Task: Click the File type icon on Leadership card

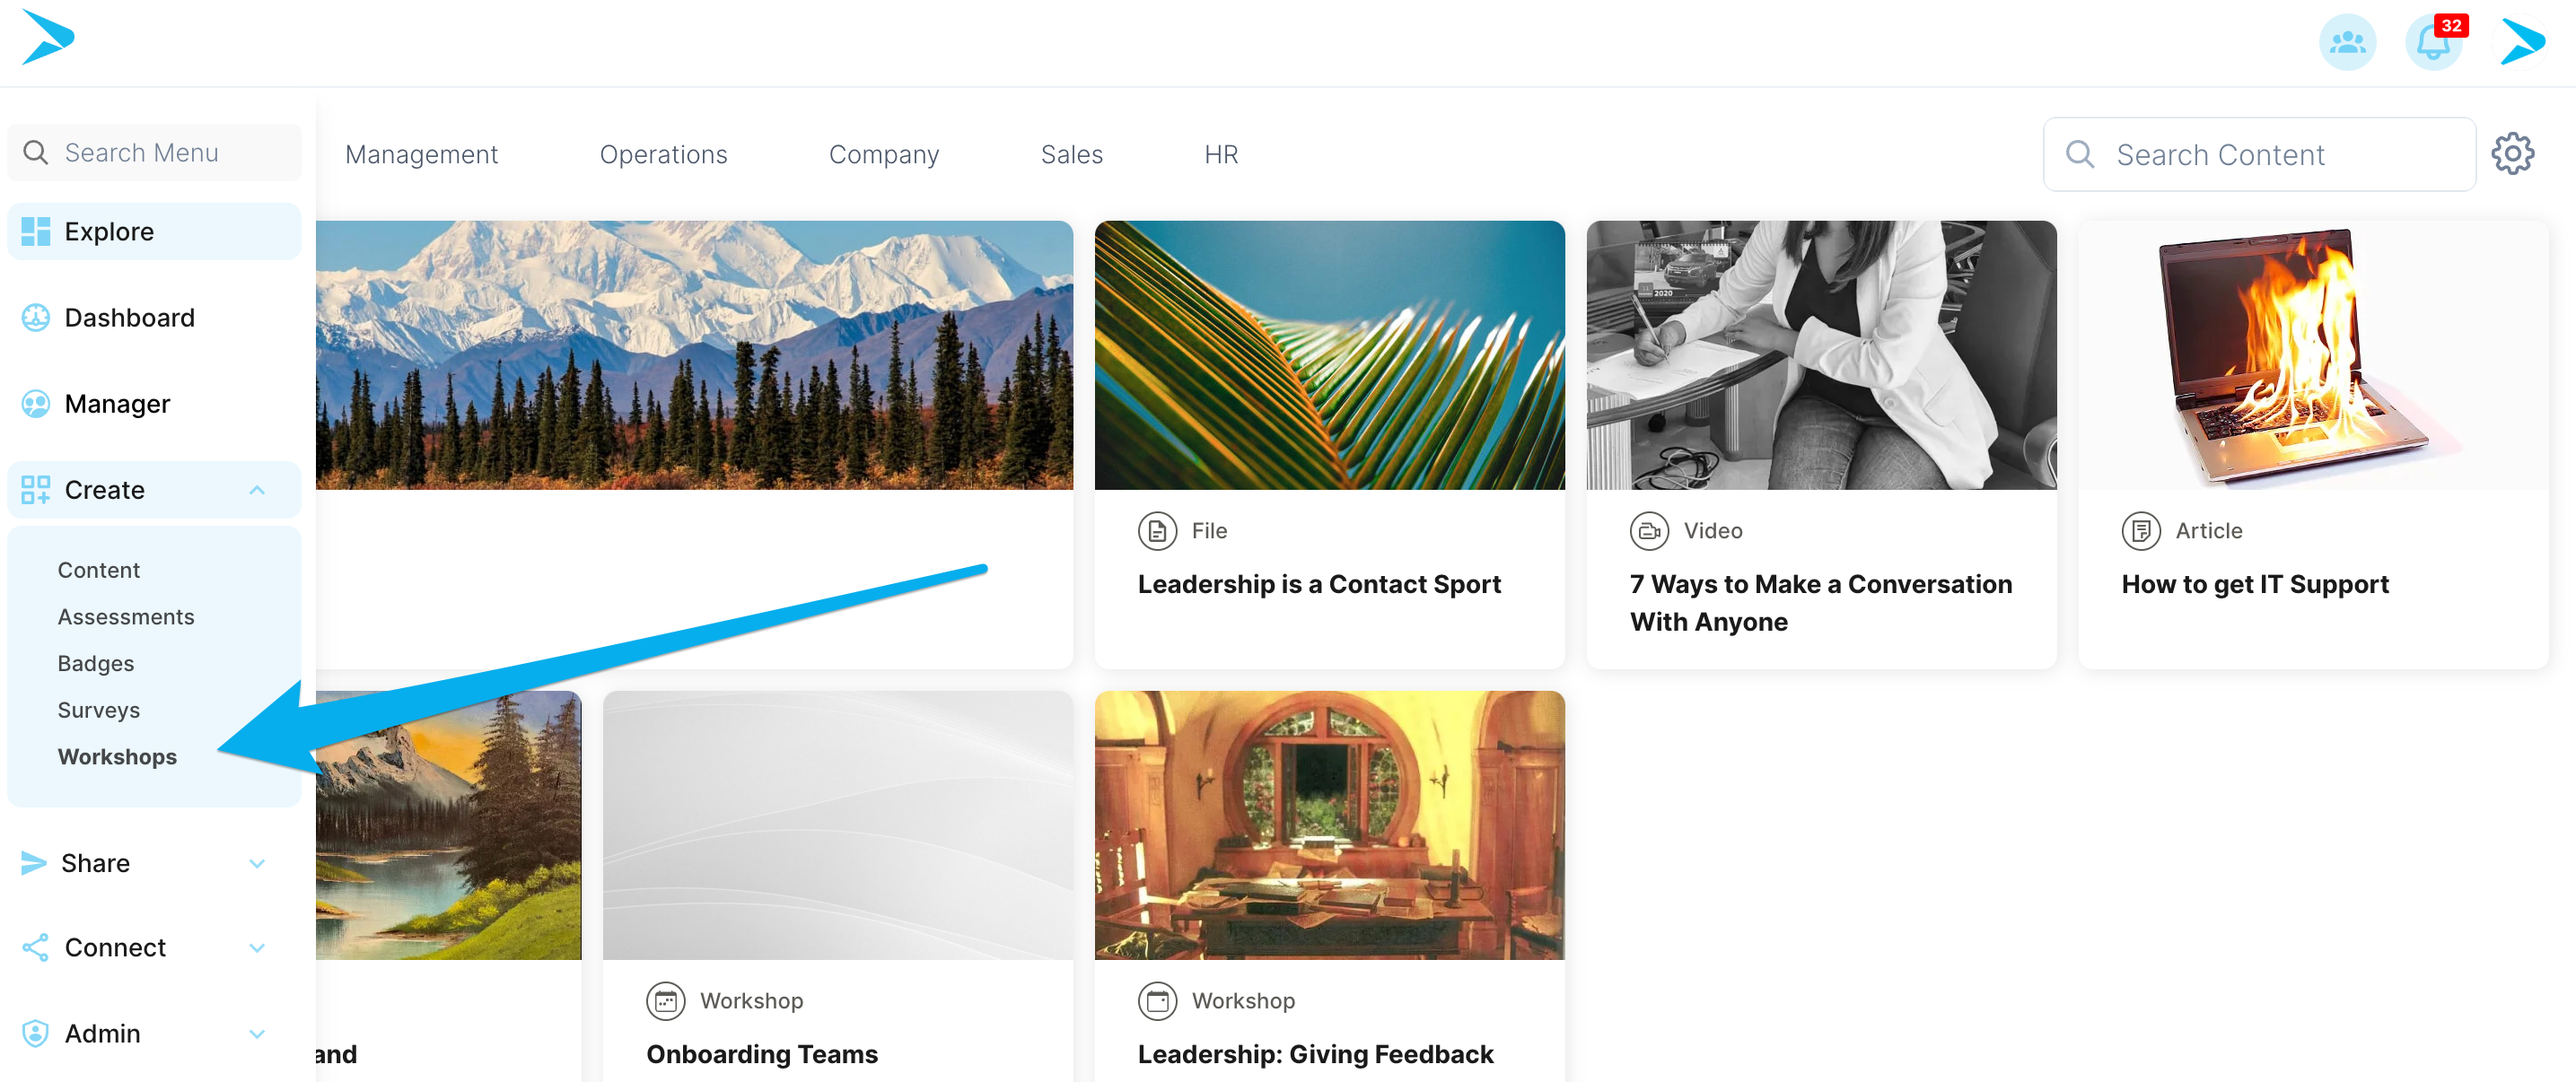Action: [x=1157, y=530]
